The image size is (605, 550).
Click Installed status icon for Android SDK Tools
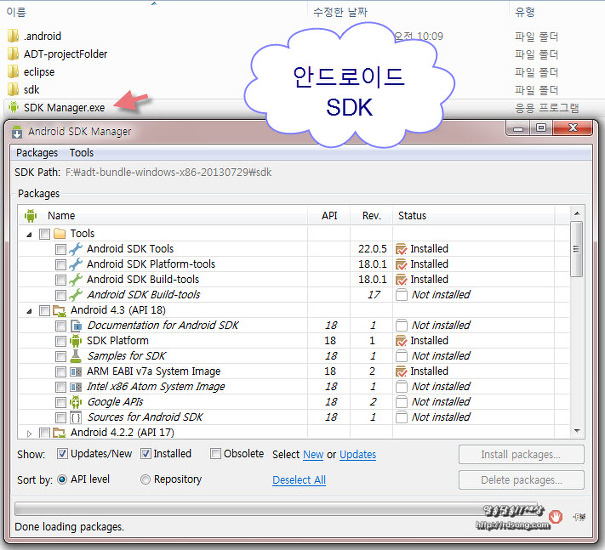click(401, 249)
